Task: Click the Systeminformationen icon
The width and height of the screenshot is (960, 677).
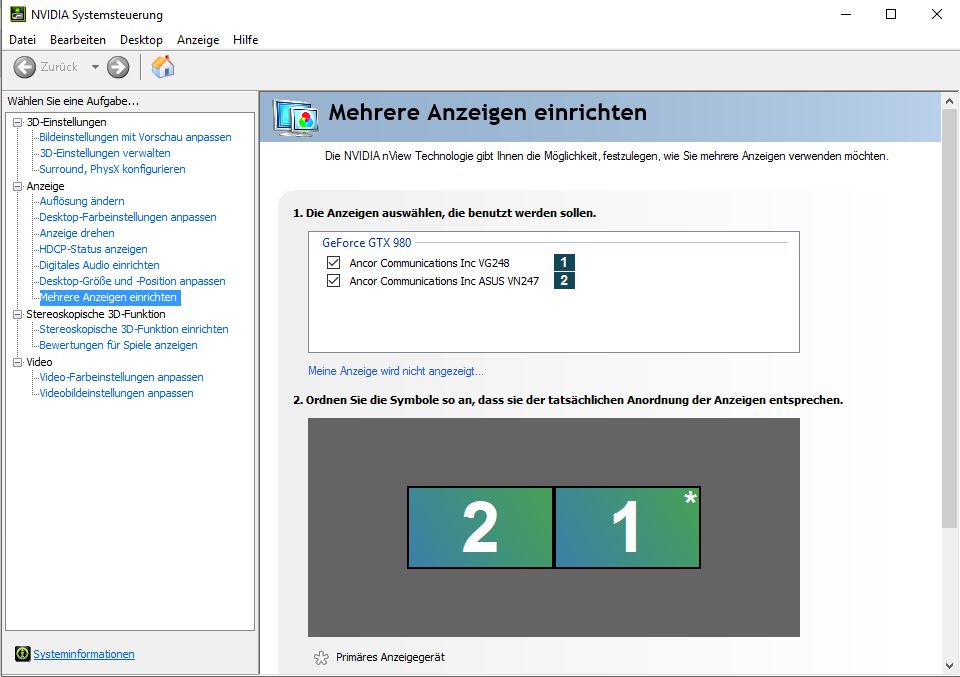Action: coord(23,654)
